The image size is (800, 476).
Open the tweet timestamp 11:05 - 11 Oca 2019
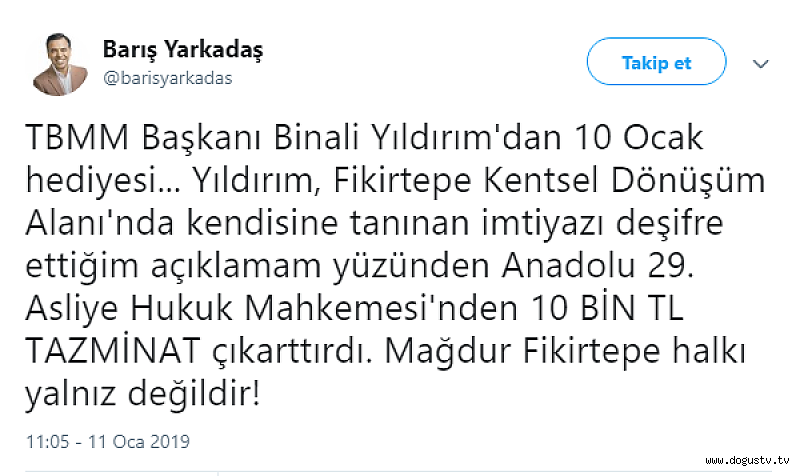110,439
